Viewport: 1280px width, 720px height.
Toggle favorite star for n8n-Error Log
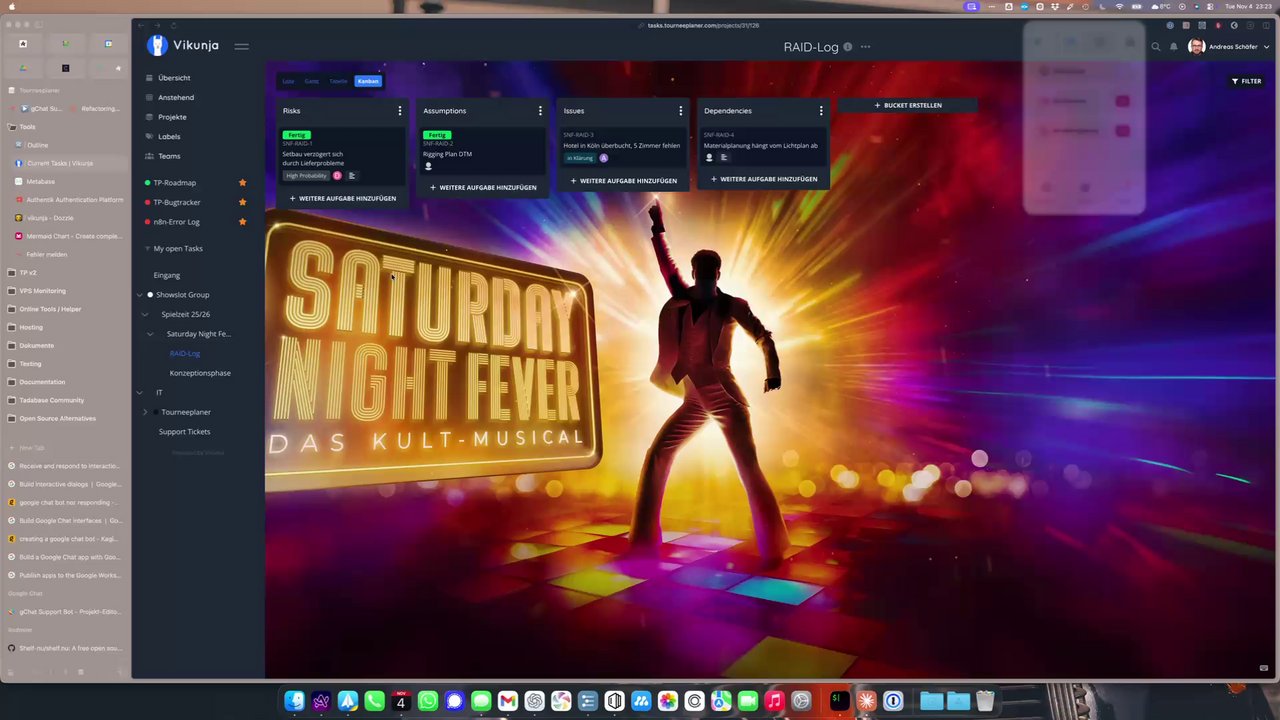242,222
